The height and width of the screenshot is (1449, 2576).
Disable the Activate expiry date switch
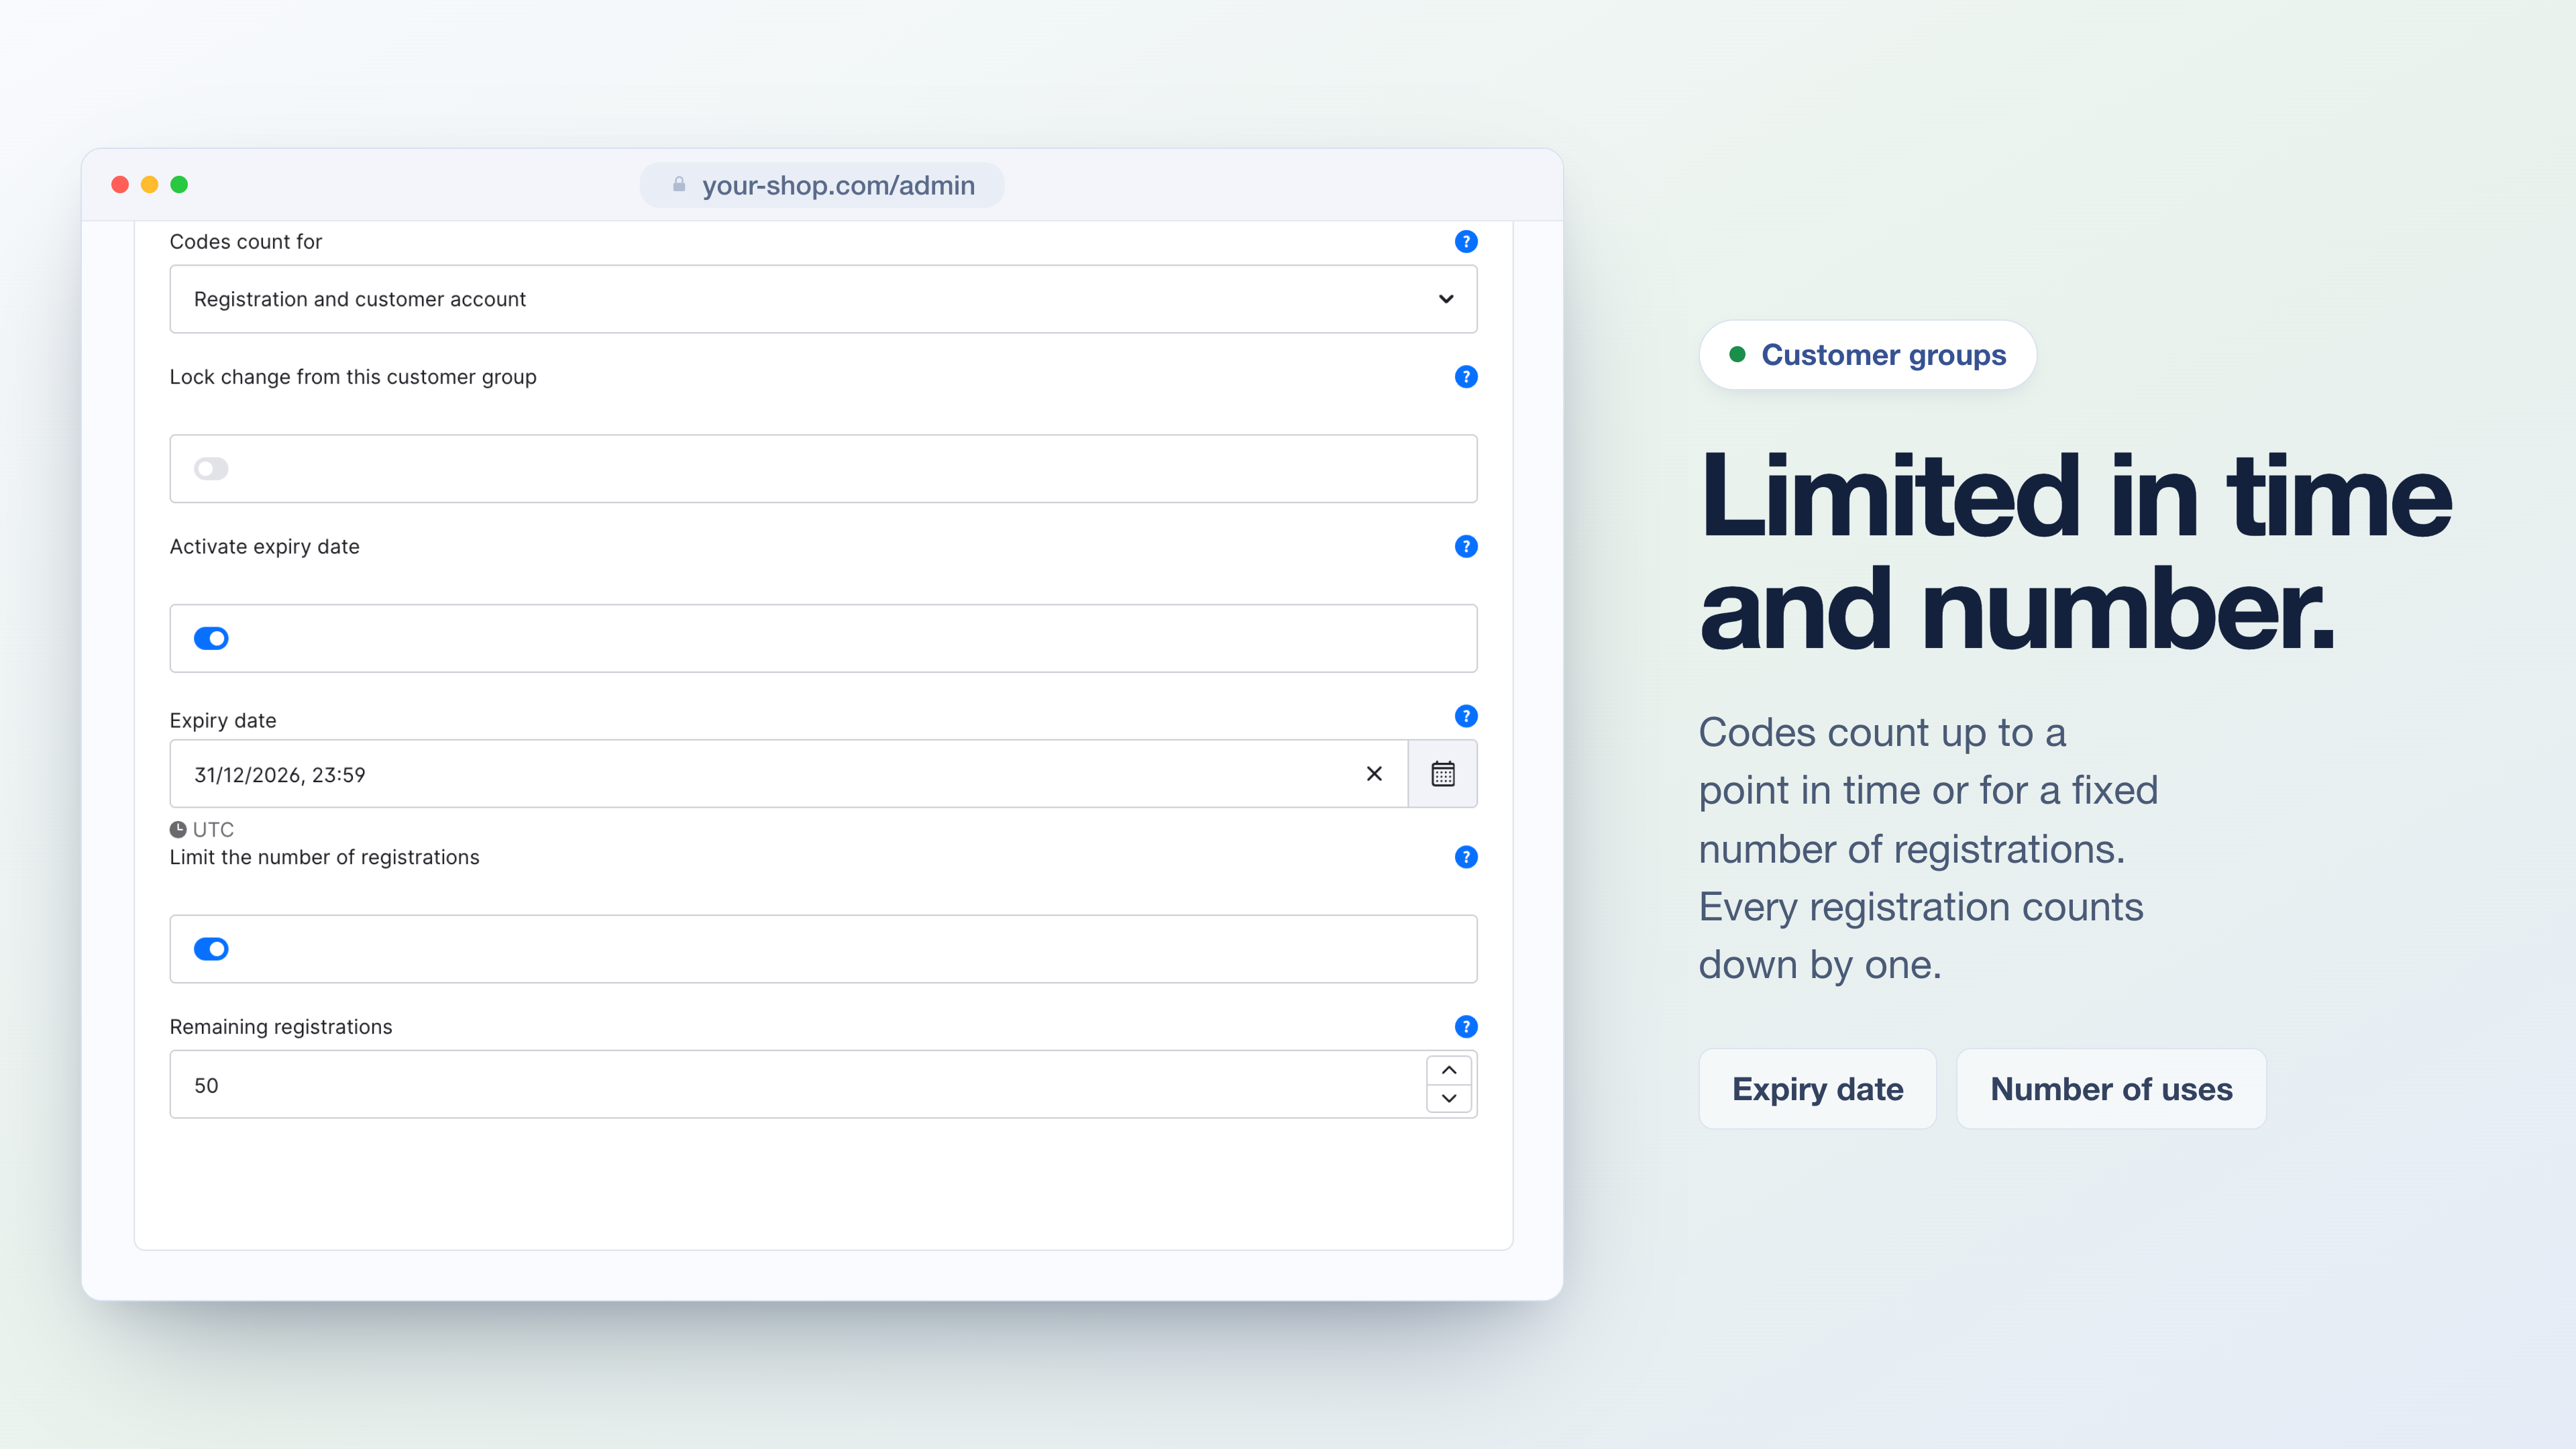pos(211,638)
